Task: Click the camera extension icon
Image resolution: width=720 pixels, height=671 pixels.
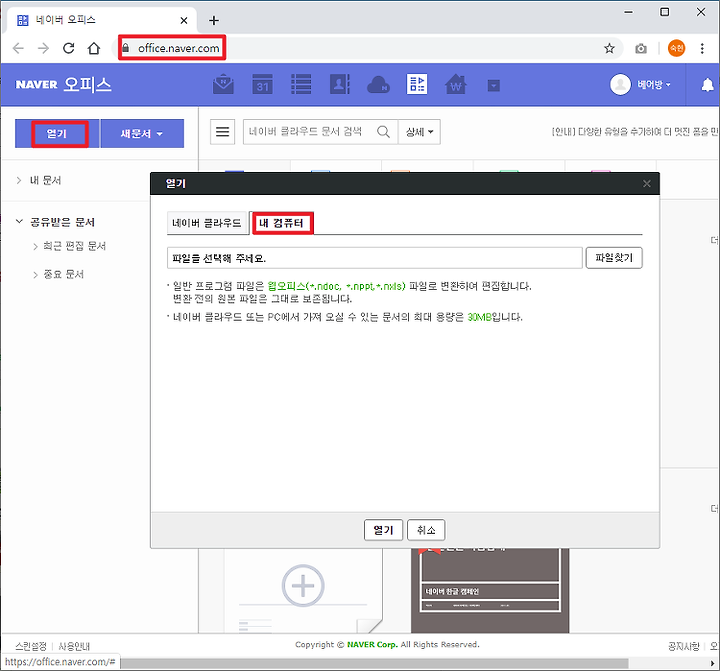Action: (641, 48)
